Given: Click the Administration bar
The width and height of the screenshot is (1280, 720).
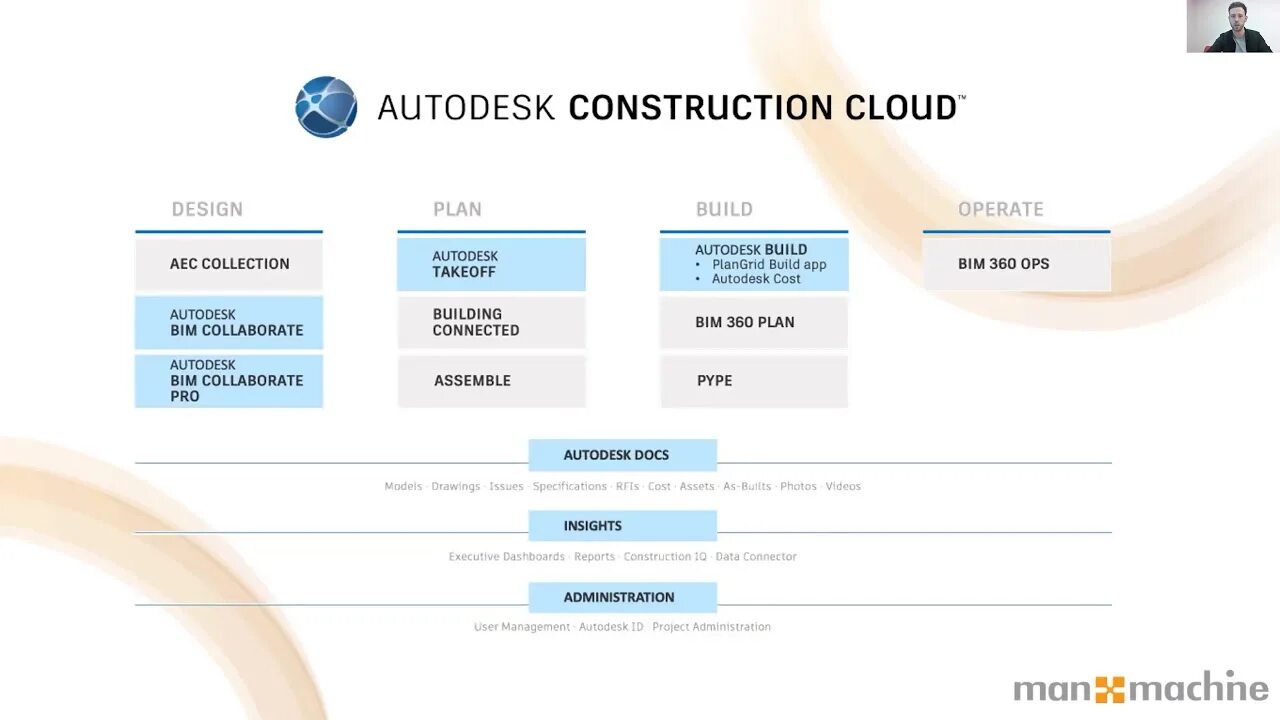Looking at the screenshot, I should point(623,597).
